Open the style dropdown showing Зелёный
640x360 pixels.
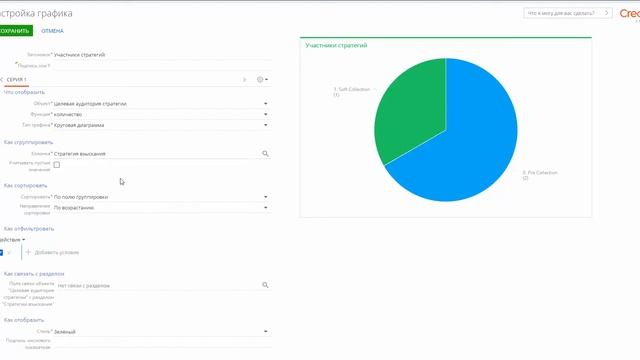(265, 331)
